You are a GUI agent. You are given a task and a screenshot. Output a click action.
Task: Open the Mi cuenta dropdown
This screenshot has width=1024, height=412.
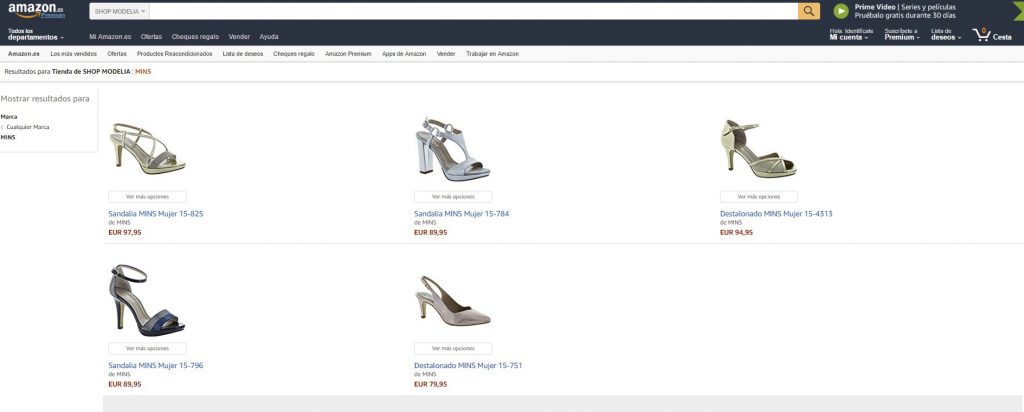[849, 37]
